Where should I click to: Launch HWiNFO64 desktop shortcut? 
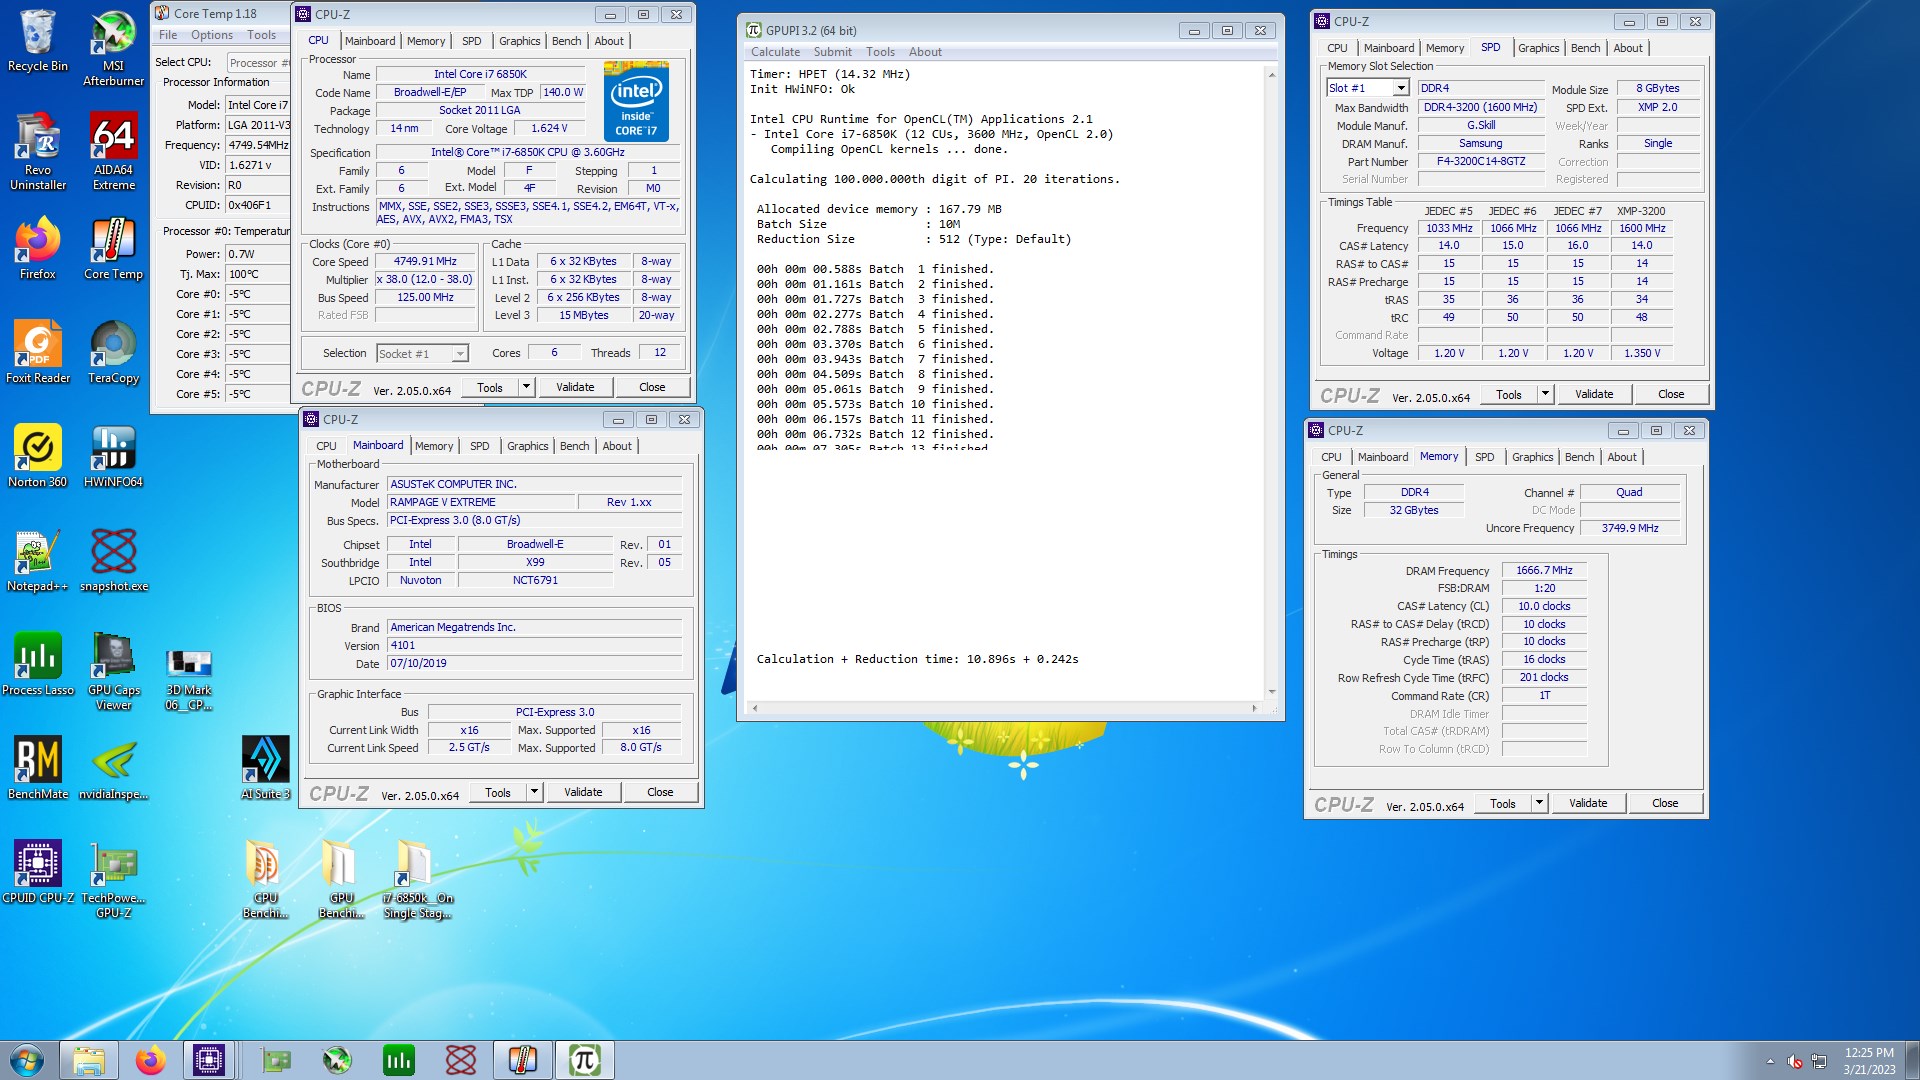pos(113,456)
